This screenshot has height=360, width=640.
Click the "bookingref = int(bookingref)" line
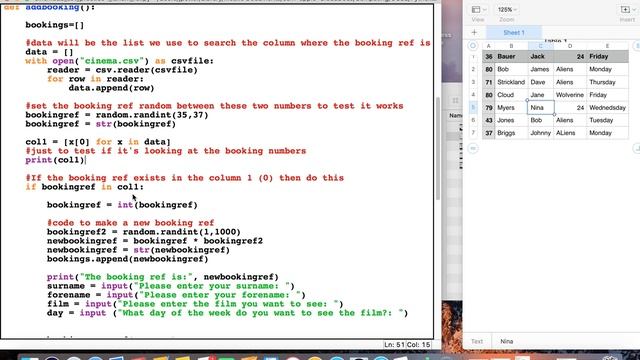point(122,205)
